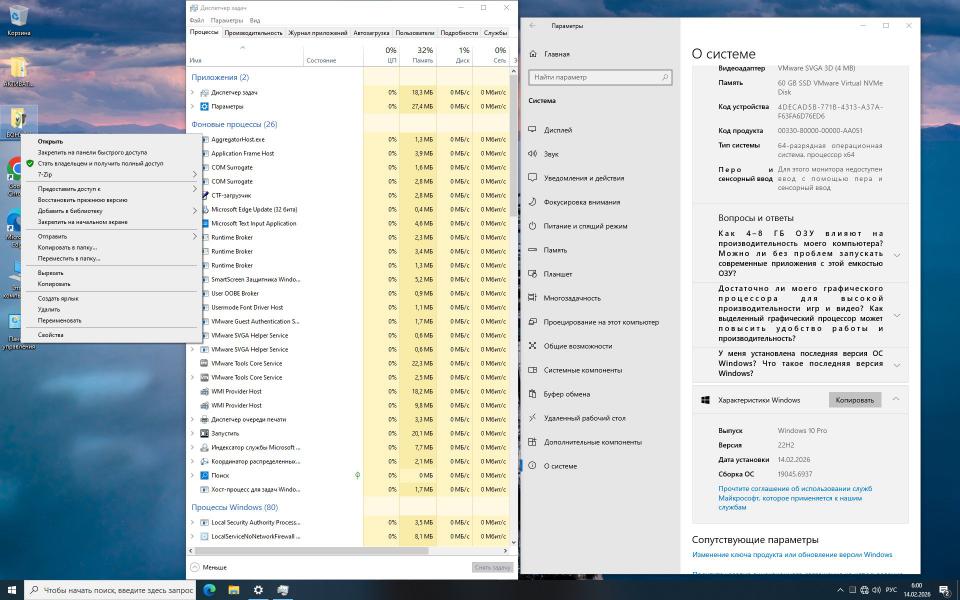
Task: Open Звук sound settings
Action: (x=537, y=154)
